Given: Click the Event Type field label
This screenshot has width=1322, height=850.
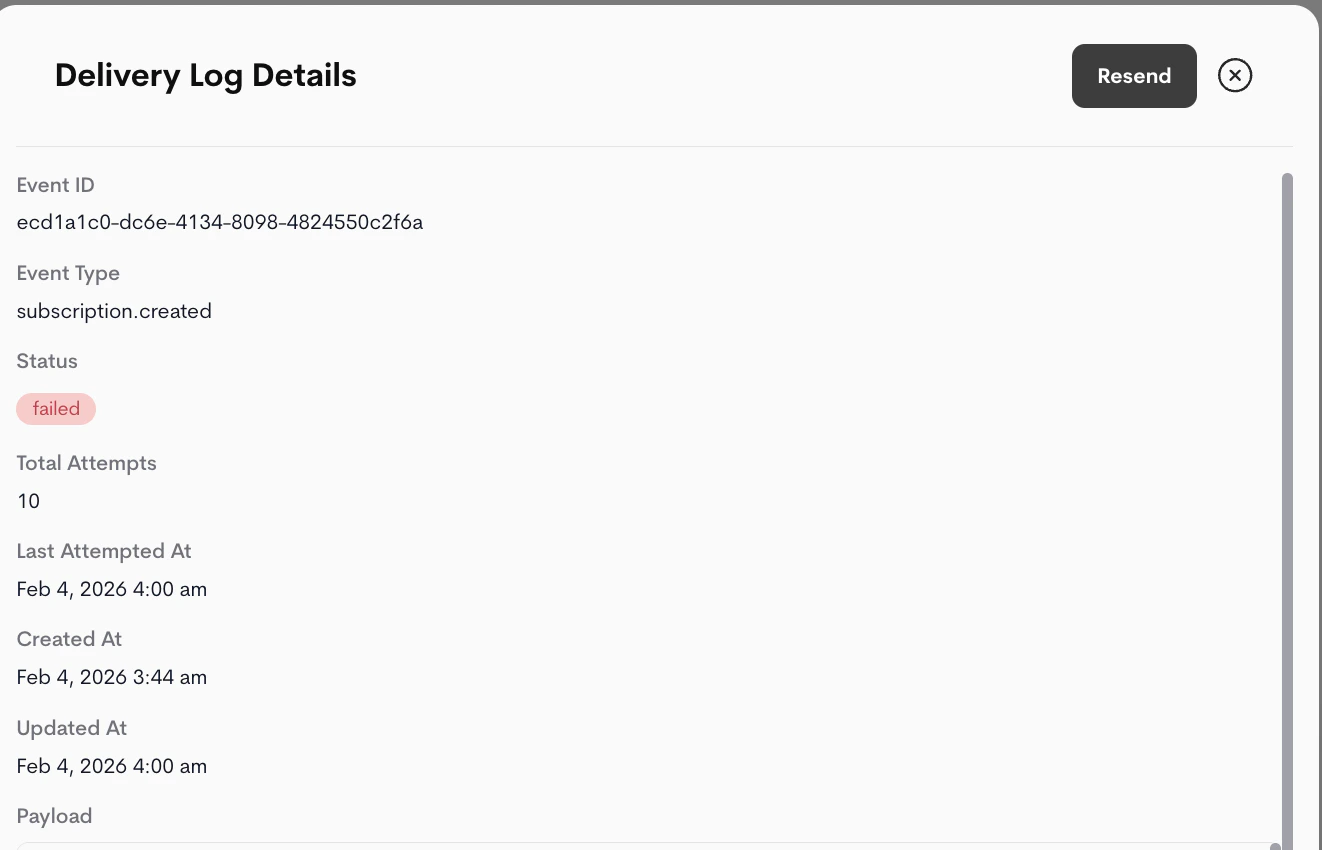Looking at the screenshot, I should (68, 273).
